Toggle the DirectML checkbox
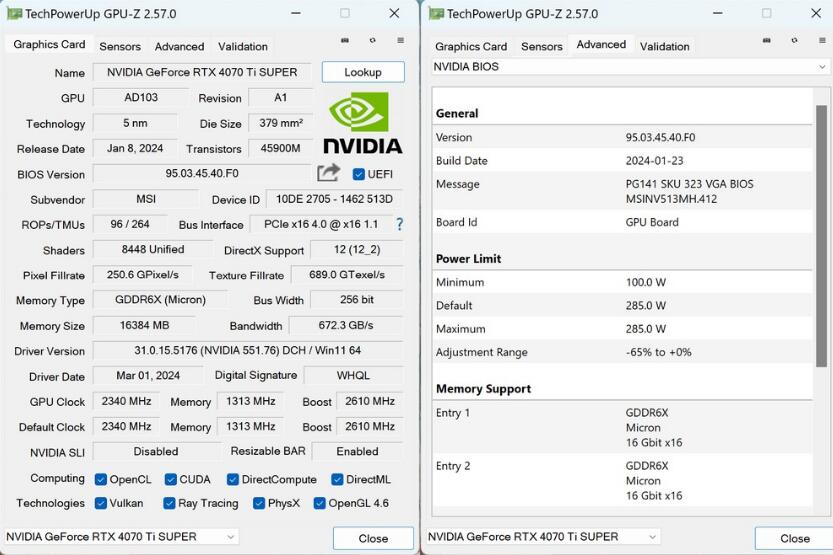 (x=337, y=480)
